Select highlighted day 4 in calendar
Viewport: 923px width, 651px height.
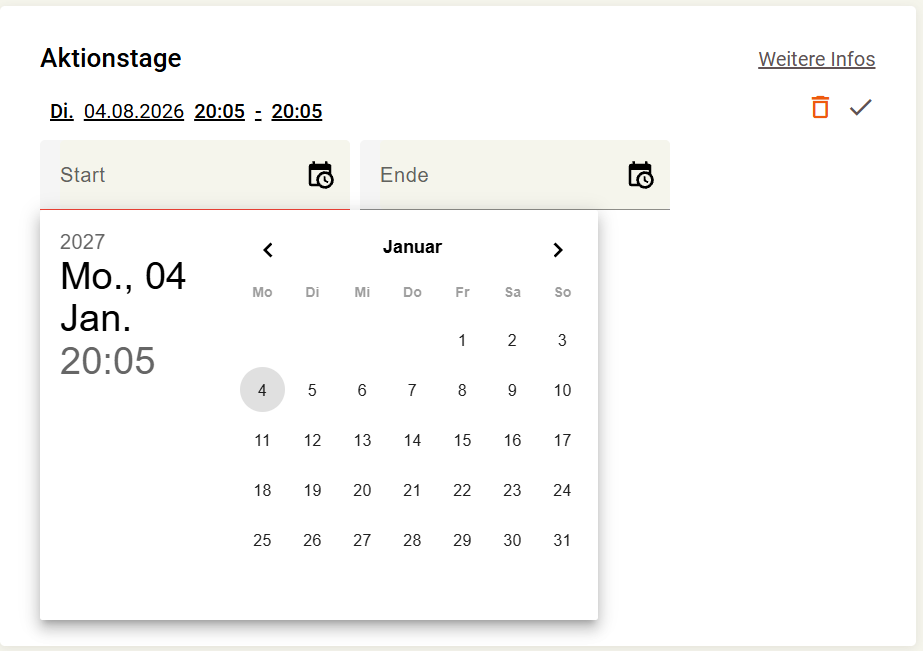pos(262,390)
